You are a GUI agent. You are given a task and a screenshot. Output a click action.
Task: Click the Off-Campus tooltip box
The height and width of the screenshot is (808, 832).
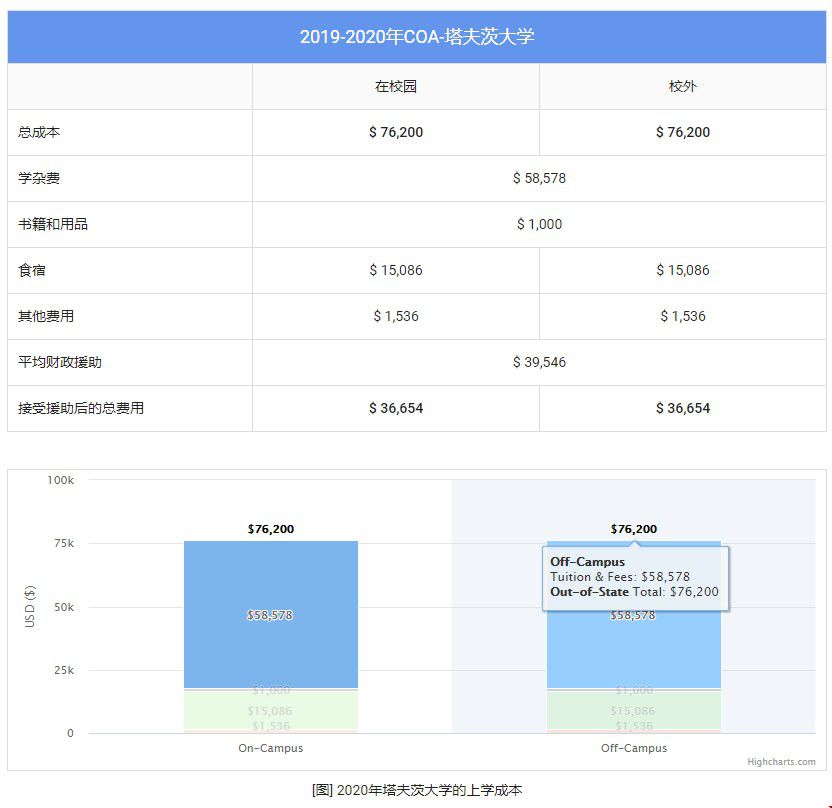pos(635,578)
